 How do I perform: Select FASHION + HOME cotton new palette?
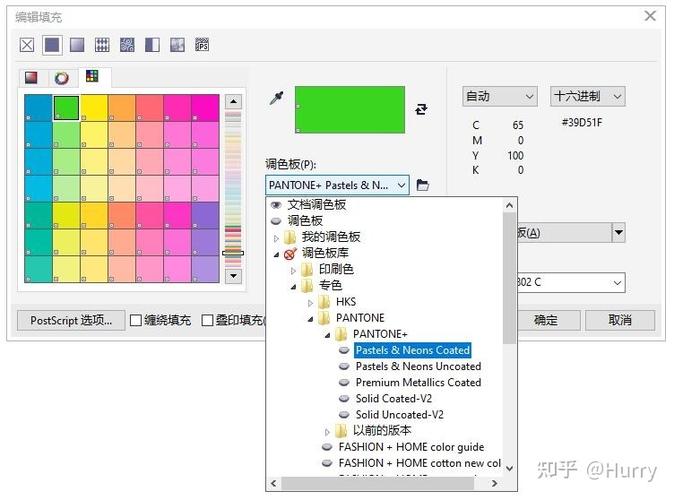click(420, 463)
